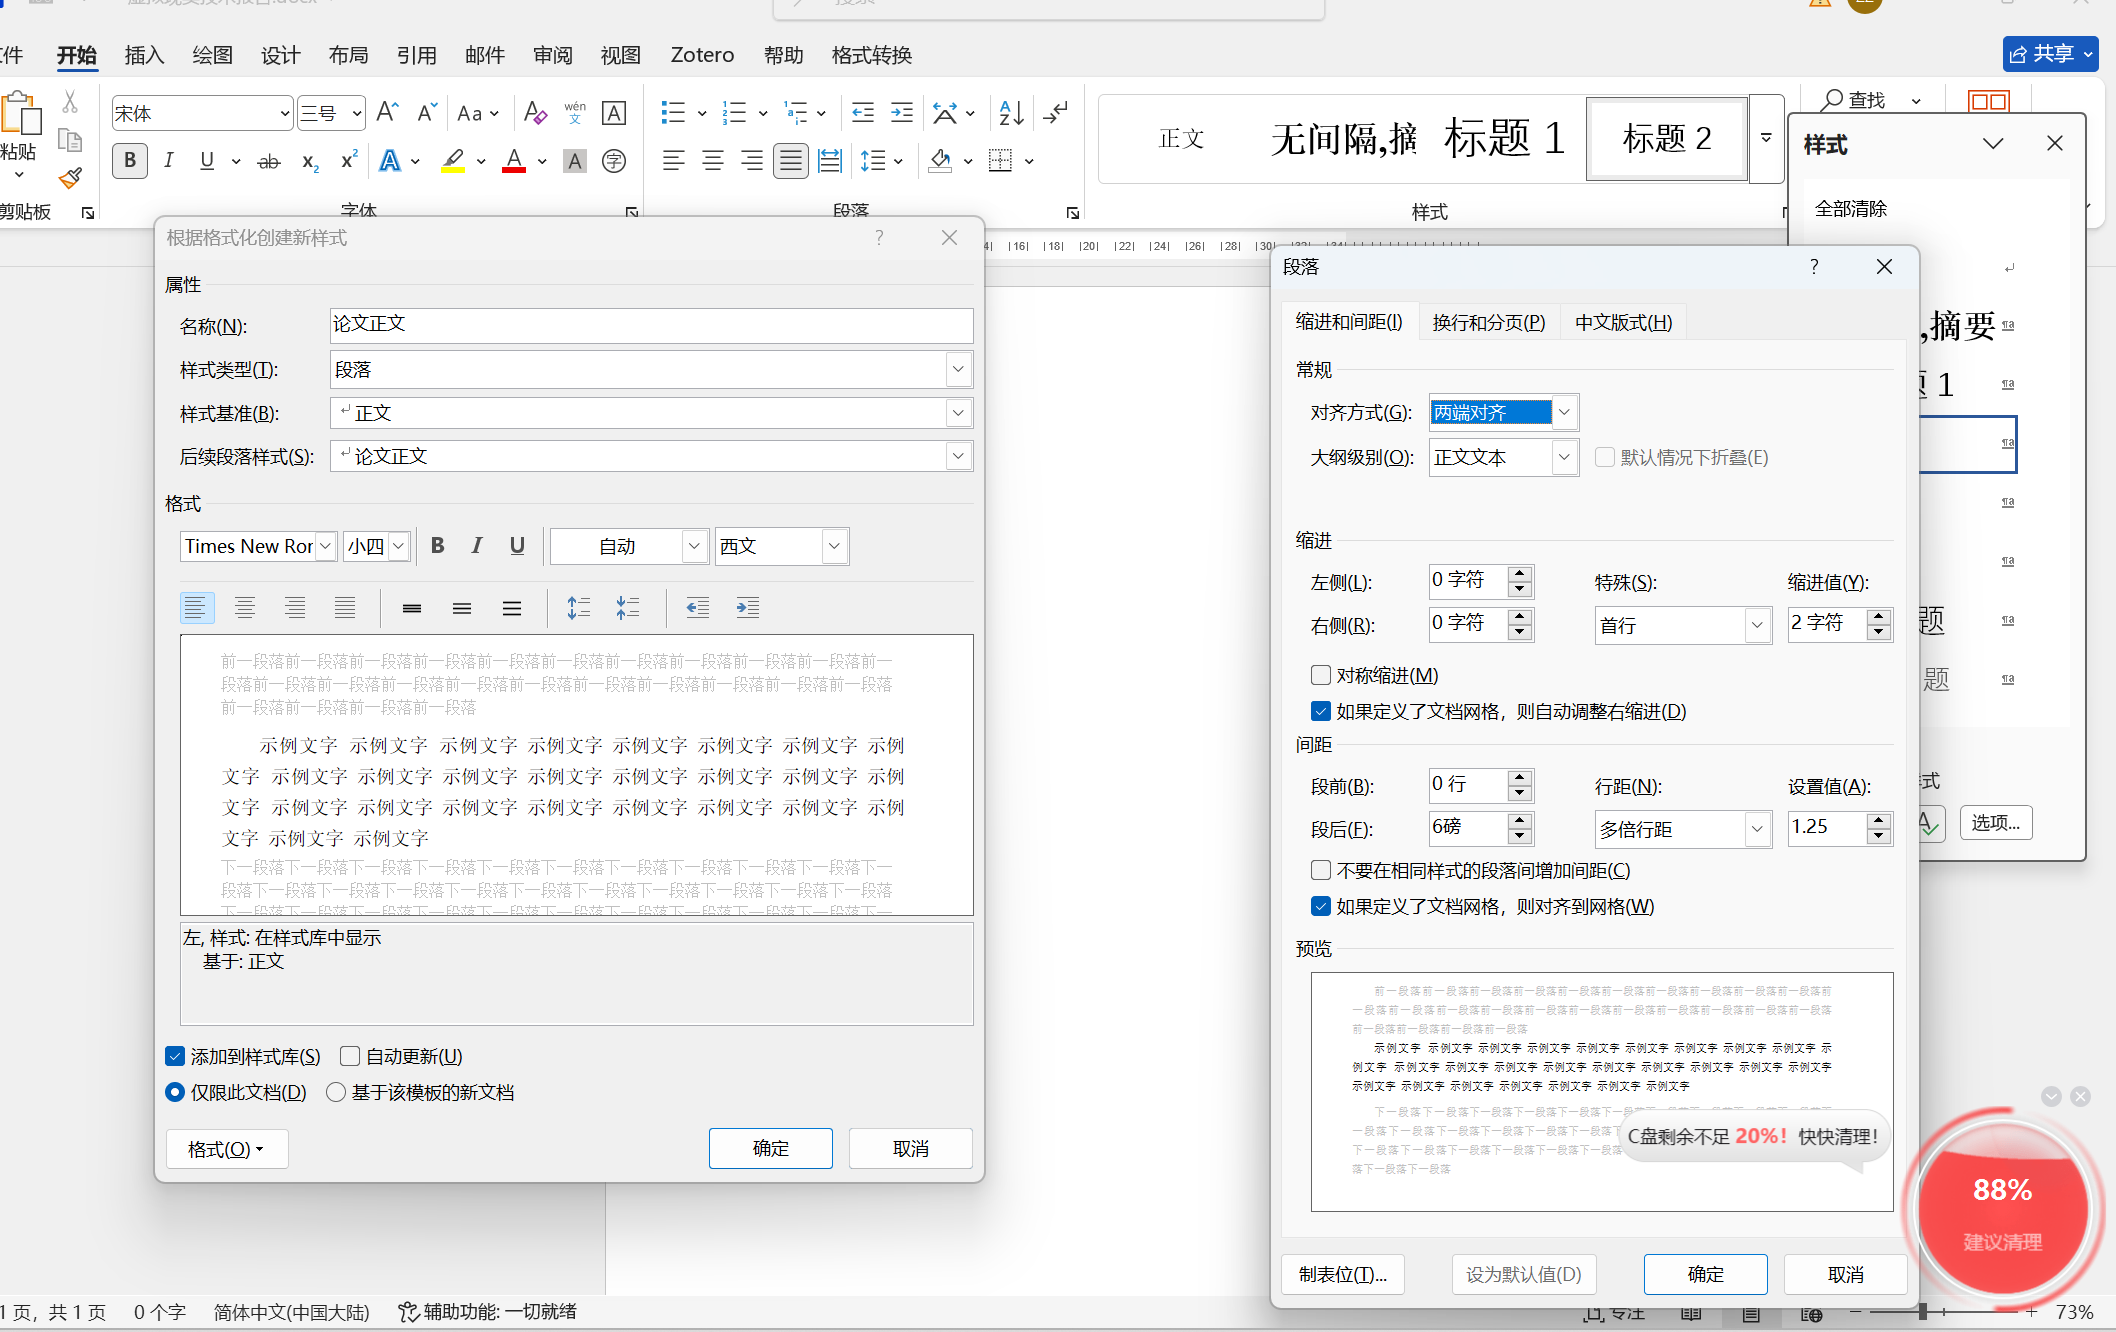The image size is (2116, 1332).
Task: Click the 名称 input field
Action: click(x=650, y=325)
